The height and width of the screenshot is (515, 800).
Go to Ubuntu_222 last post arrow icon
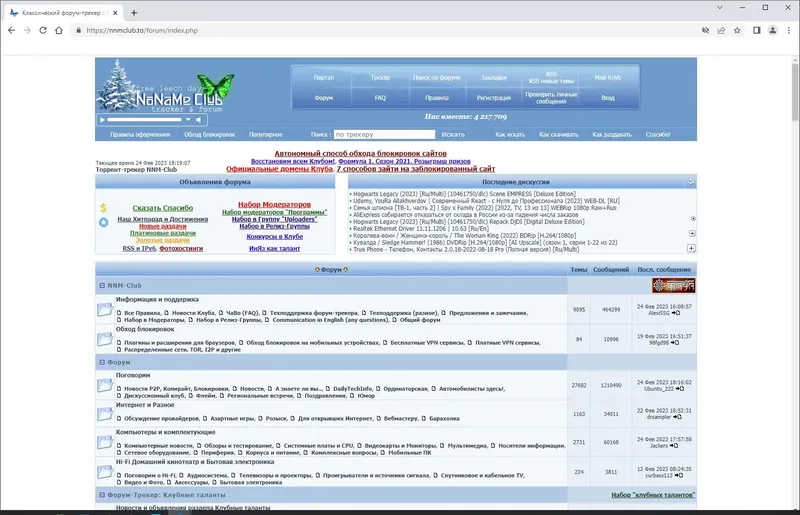[x=680, y=389]
